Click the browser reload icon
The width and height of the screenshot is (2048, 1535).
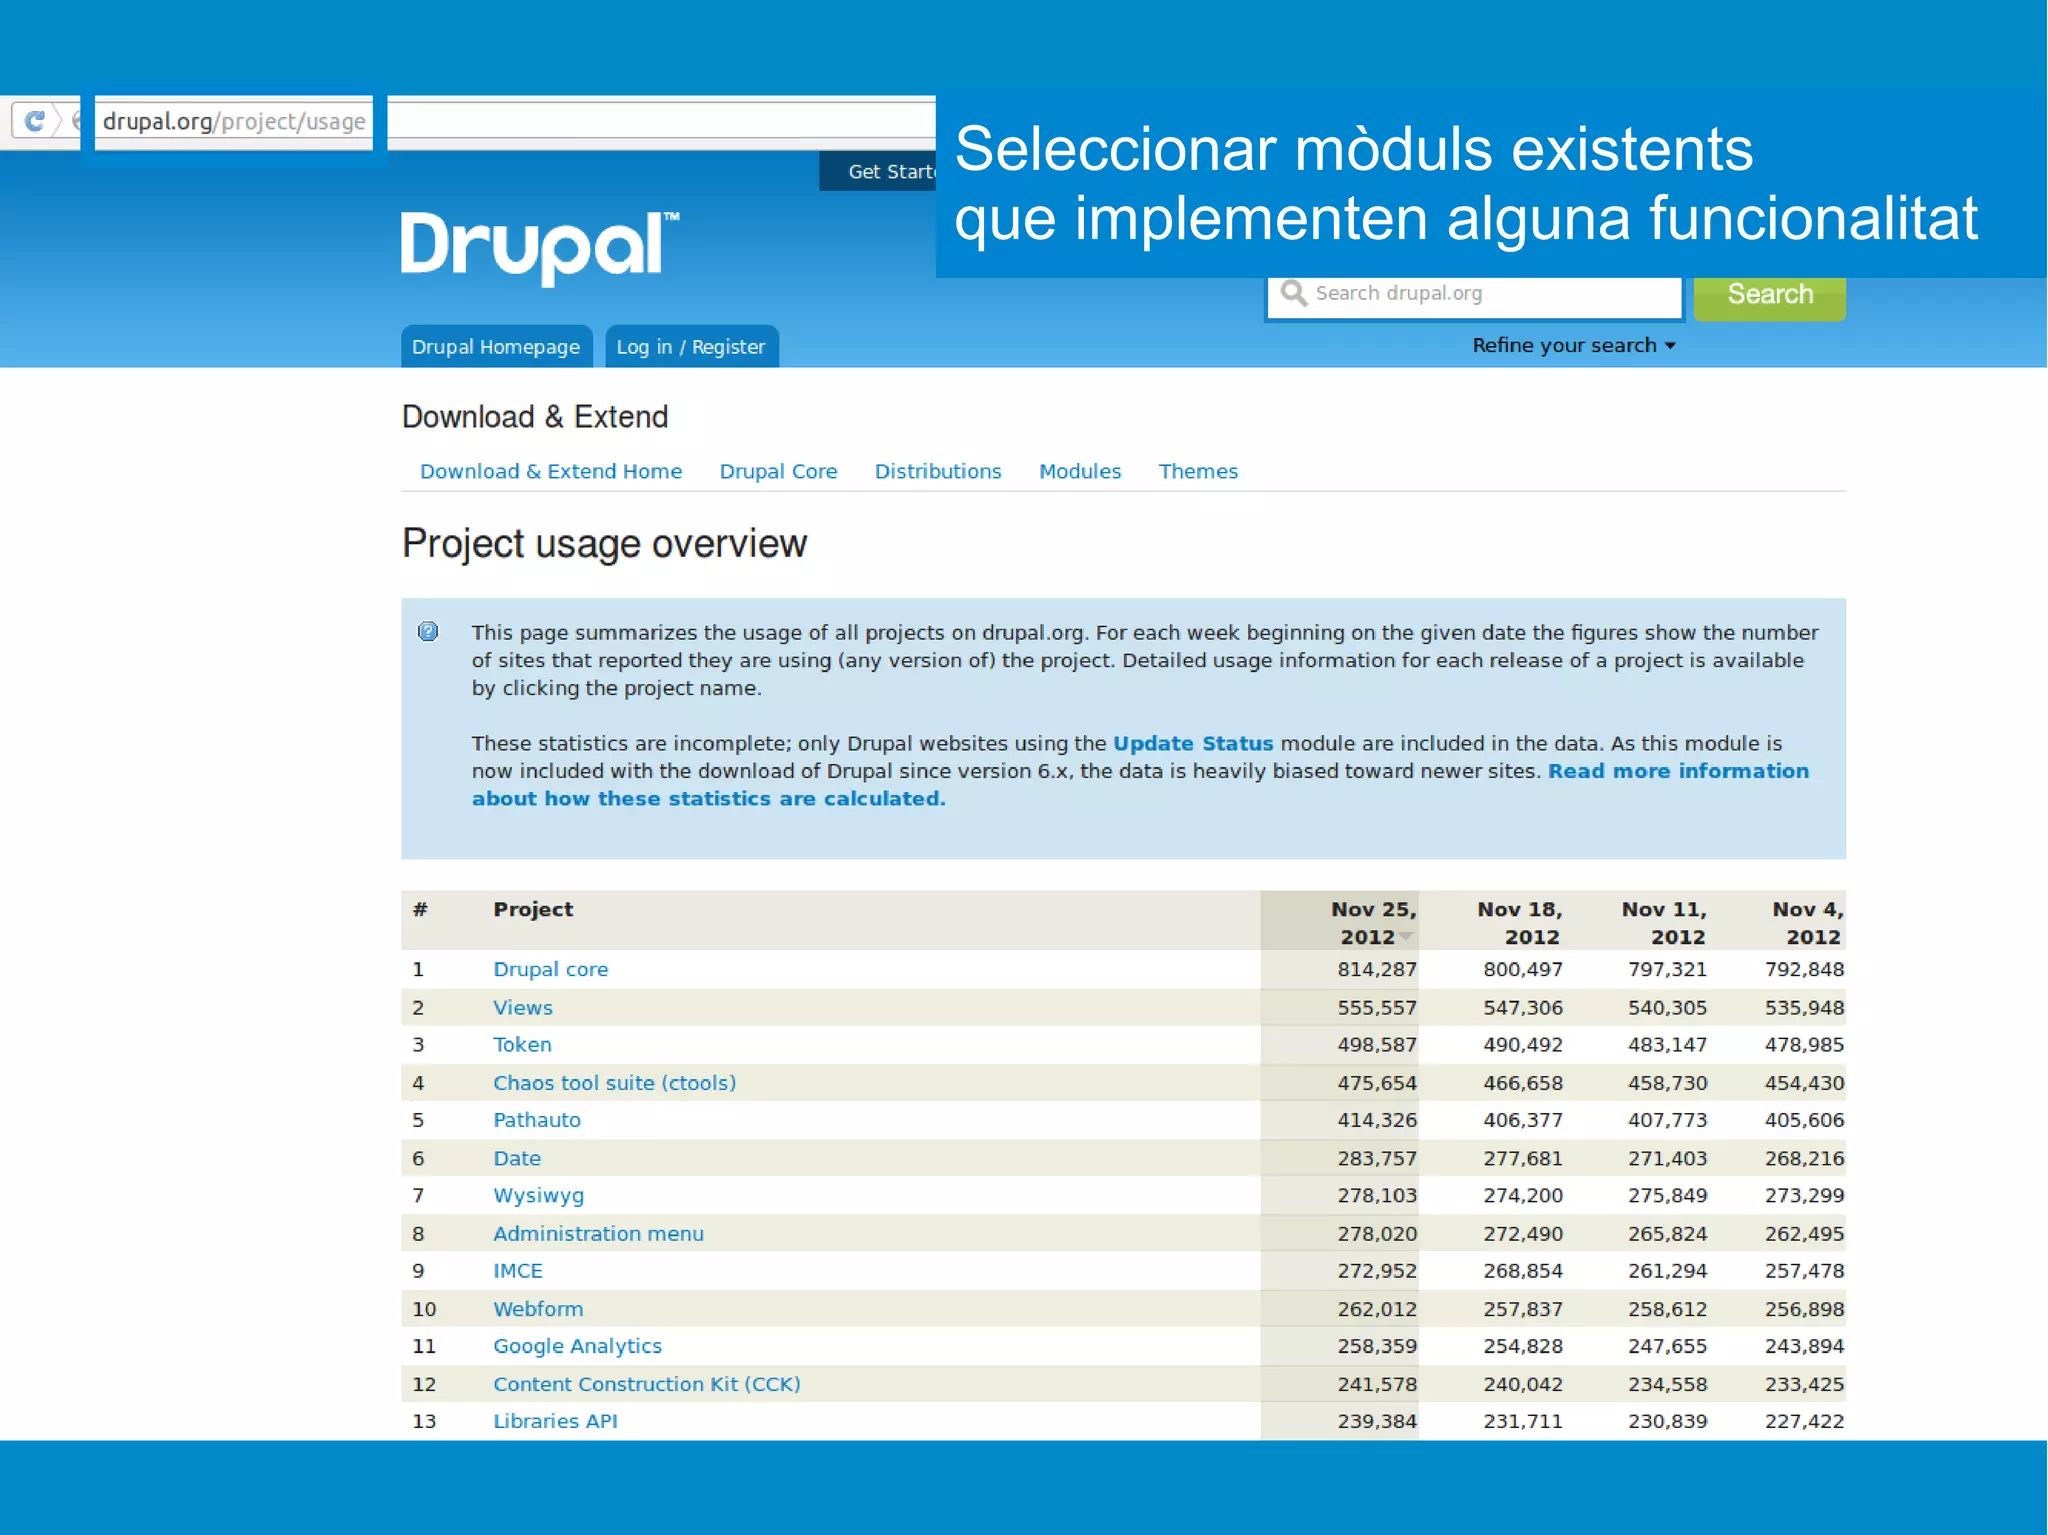[x=34, y=121]
